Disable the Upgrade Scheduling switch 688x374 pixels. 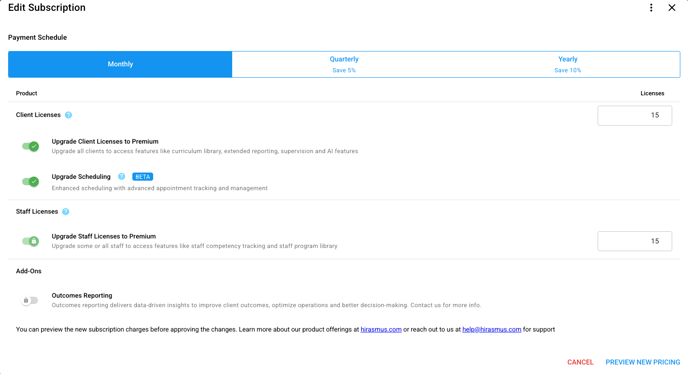pos(30,181)
